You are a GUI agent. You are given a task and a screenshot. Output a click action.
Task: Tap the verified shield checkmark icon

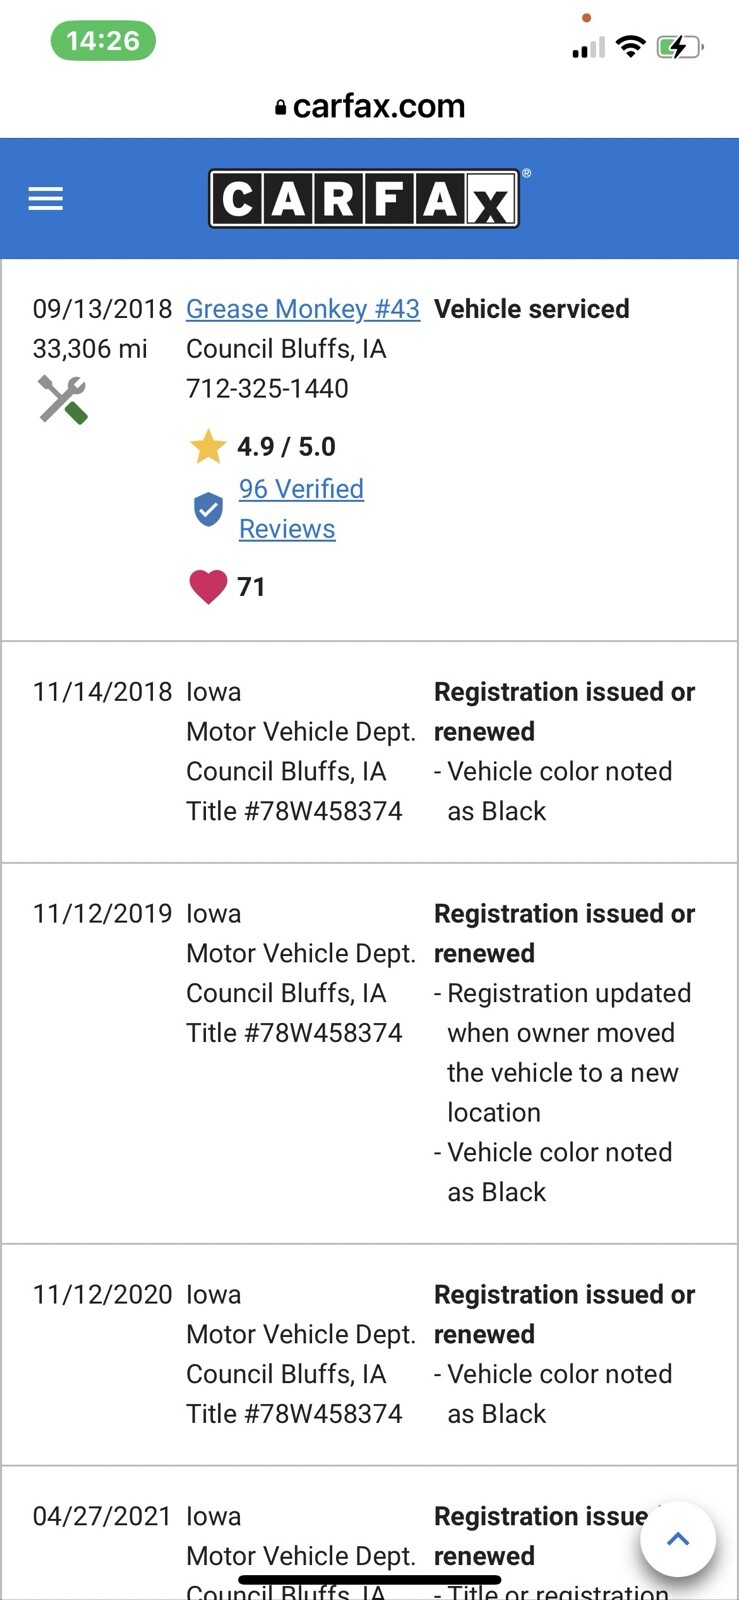(208, 509)
